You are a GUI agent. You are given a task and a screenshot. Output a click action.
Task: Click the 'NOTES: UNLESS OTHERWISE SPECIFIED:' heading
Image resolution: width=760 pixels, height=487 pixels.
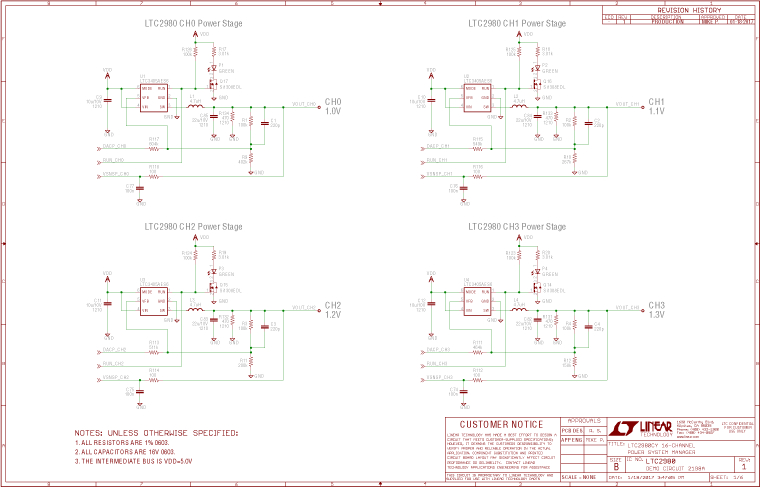[156, 433]
